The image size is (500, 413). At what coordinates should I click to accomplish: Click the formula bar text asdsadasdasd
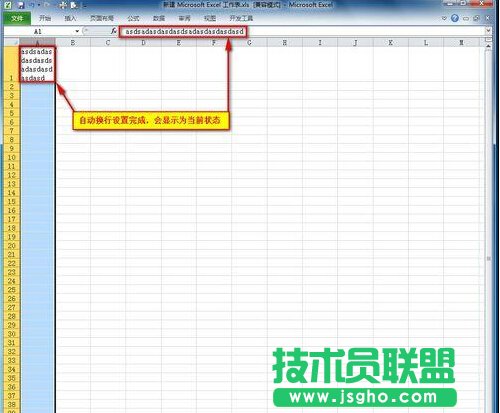tap(184, 31)
